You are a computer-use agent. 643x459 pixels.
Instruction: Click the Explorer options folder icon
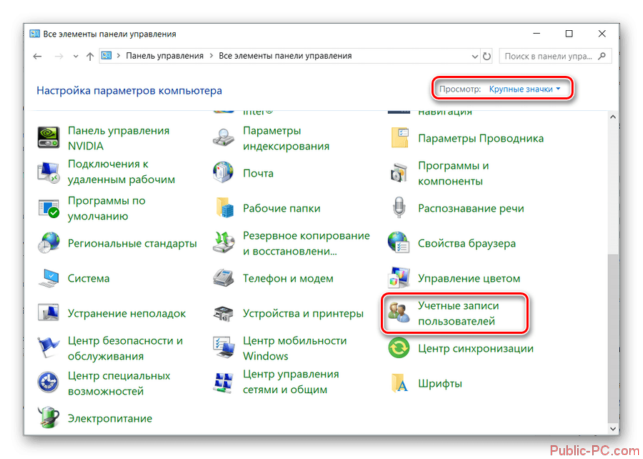pyautogui.click(x=399, y=138)
